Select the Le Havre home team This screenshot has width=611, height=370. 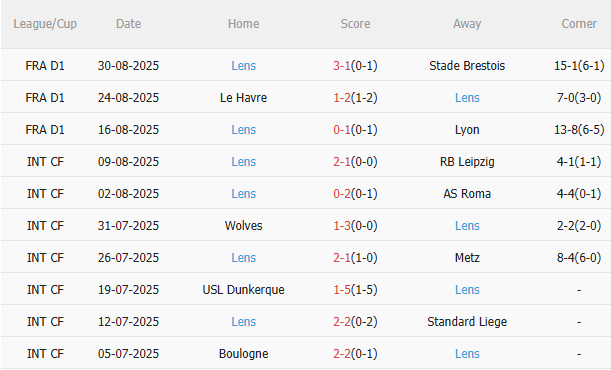click(x=244, y=97)
